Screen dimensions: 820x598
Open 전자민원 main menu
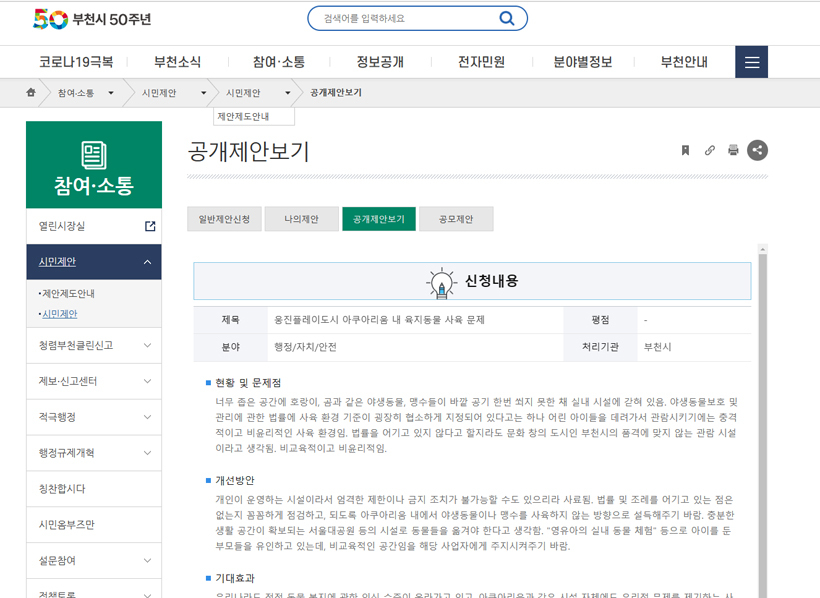481,62
